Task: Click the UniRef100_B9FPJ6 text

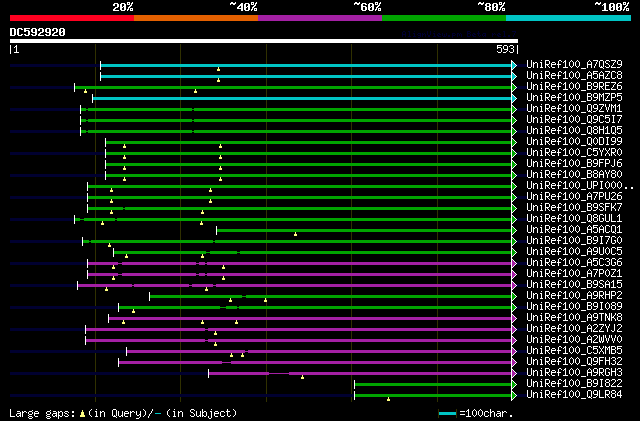Action: click(574, 164)
